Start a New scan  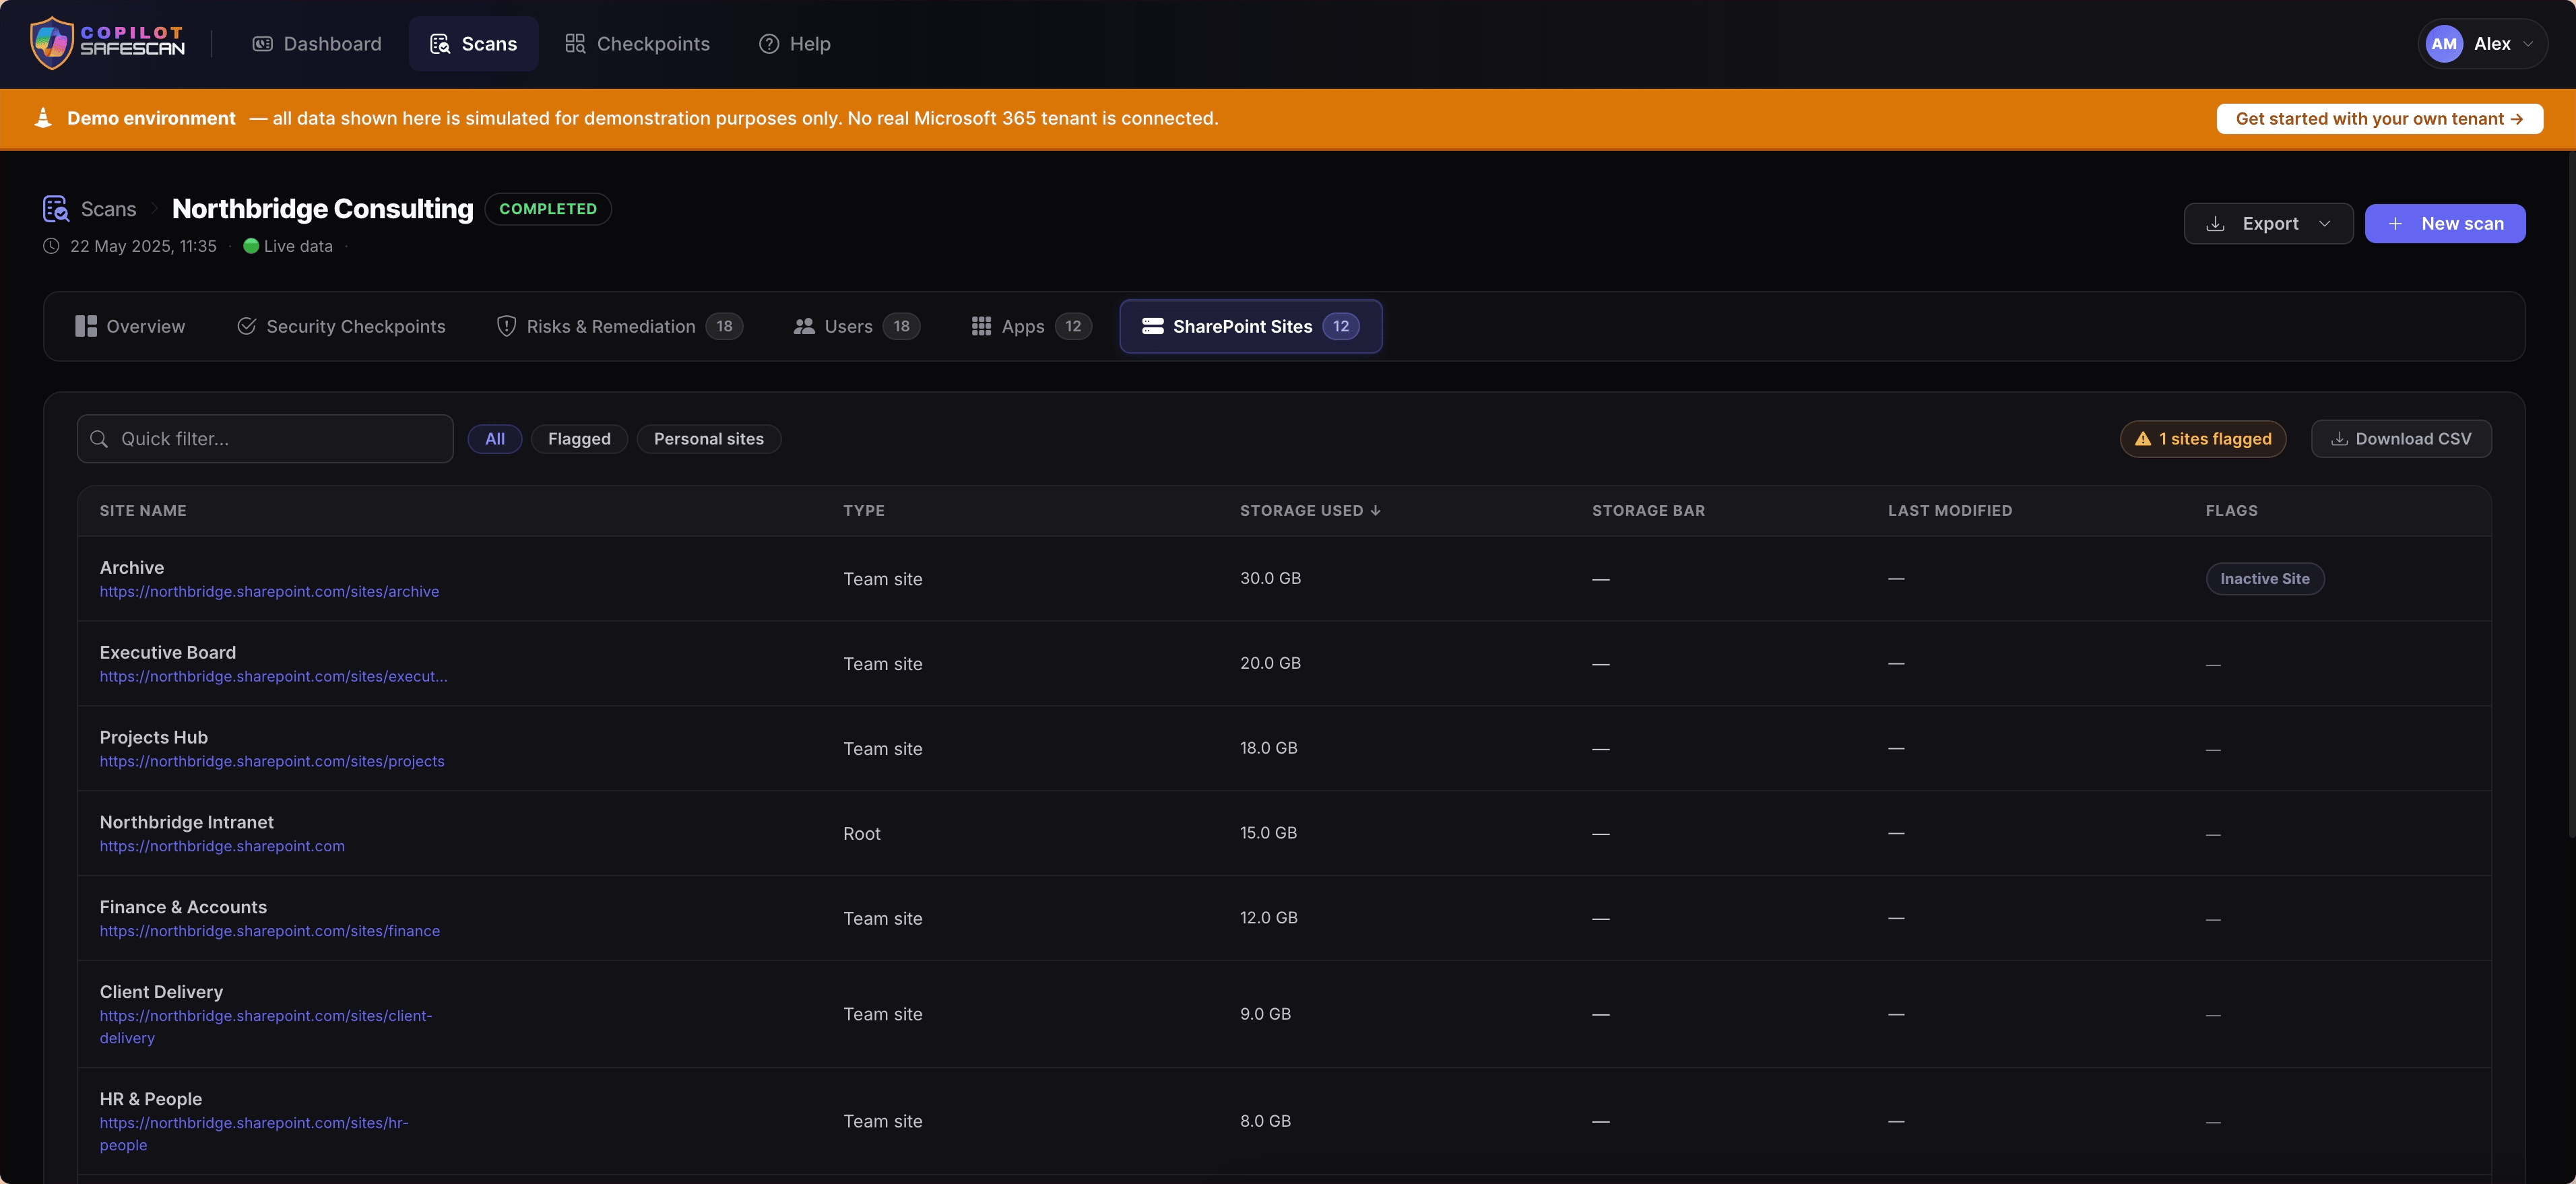(x=2445, y=224)
